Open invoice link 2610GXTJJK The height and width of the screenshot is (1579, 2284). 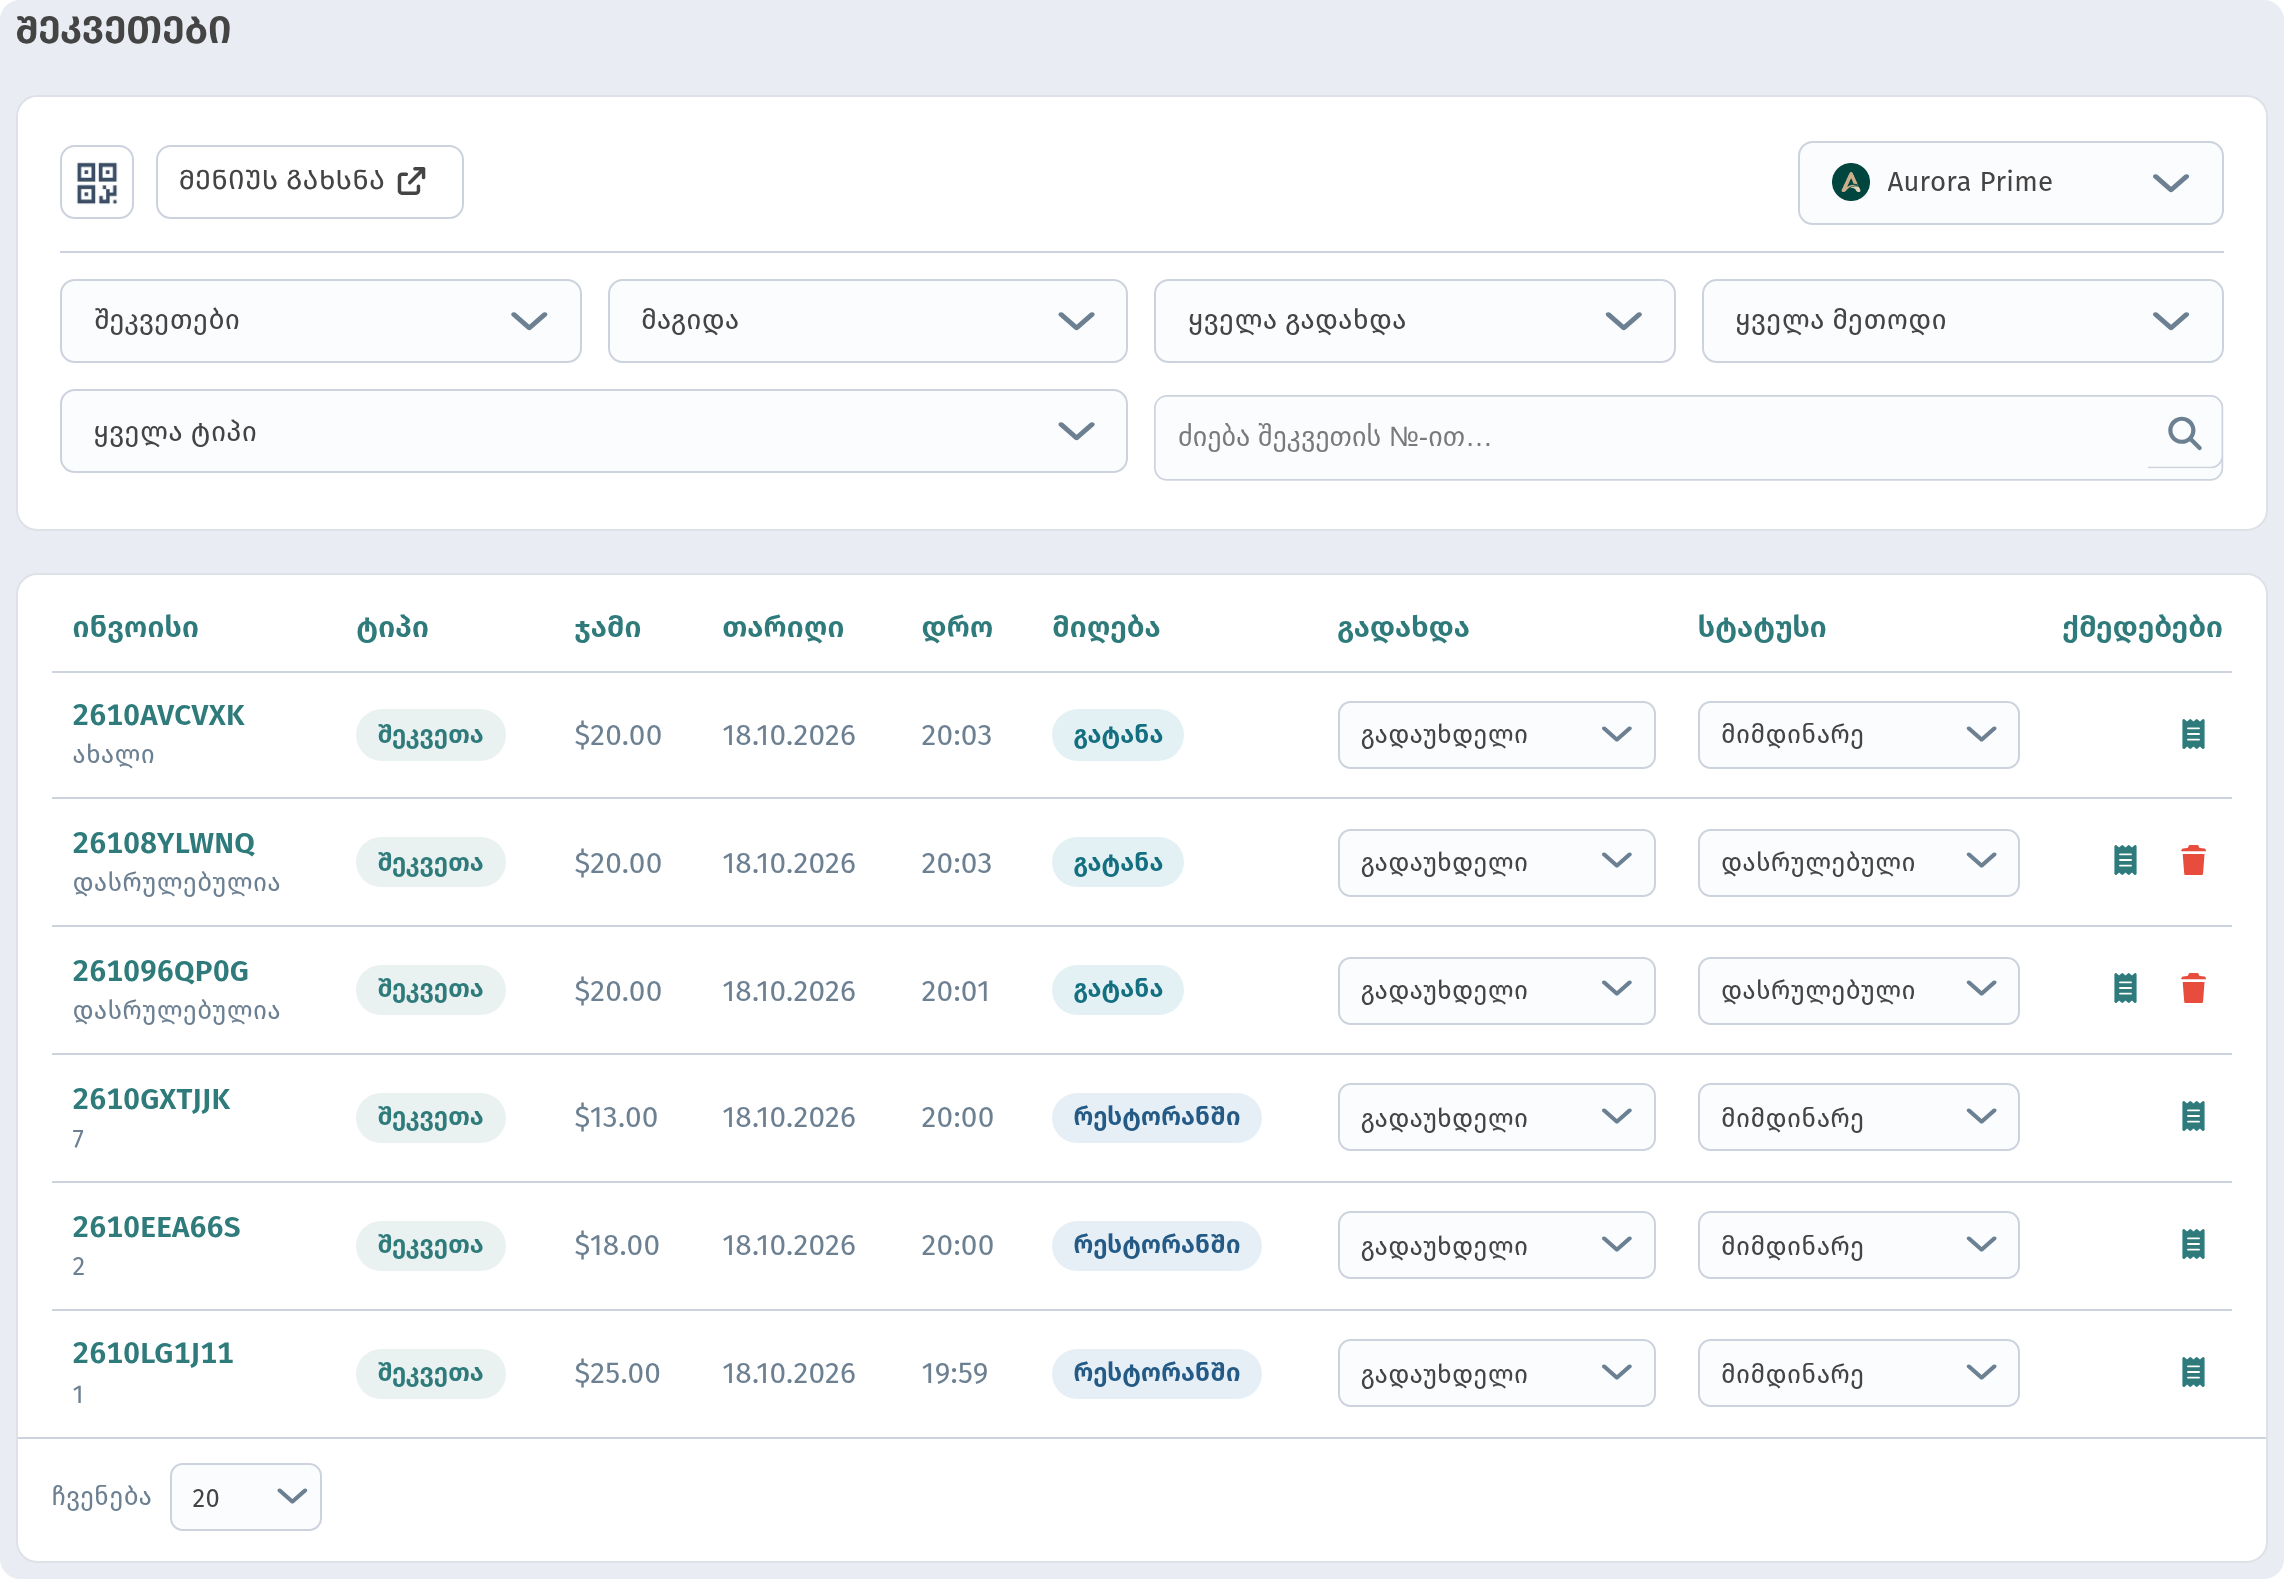[151, 1100]
